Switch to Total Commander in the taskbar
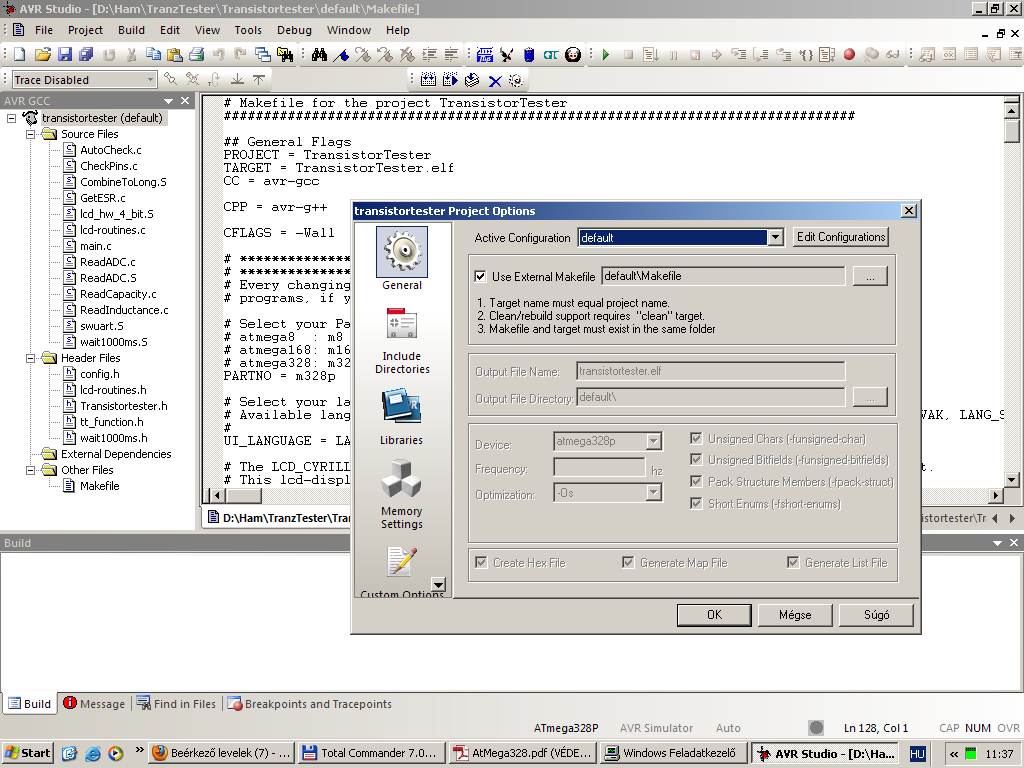 click(x=372, y=753)
